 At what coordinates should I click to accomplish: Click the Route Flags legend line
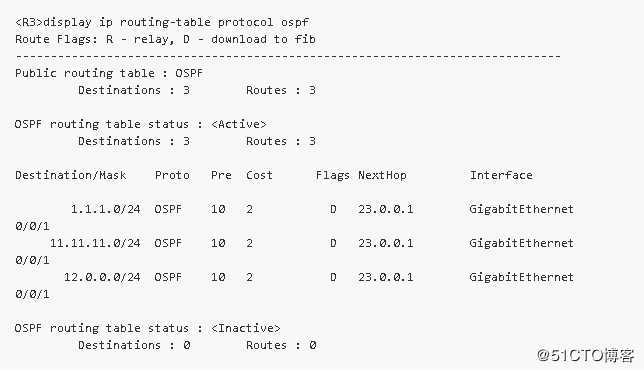[x=165, y=39]
